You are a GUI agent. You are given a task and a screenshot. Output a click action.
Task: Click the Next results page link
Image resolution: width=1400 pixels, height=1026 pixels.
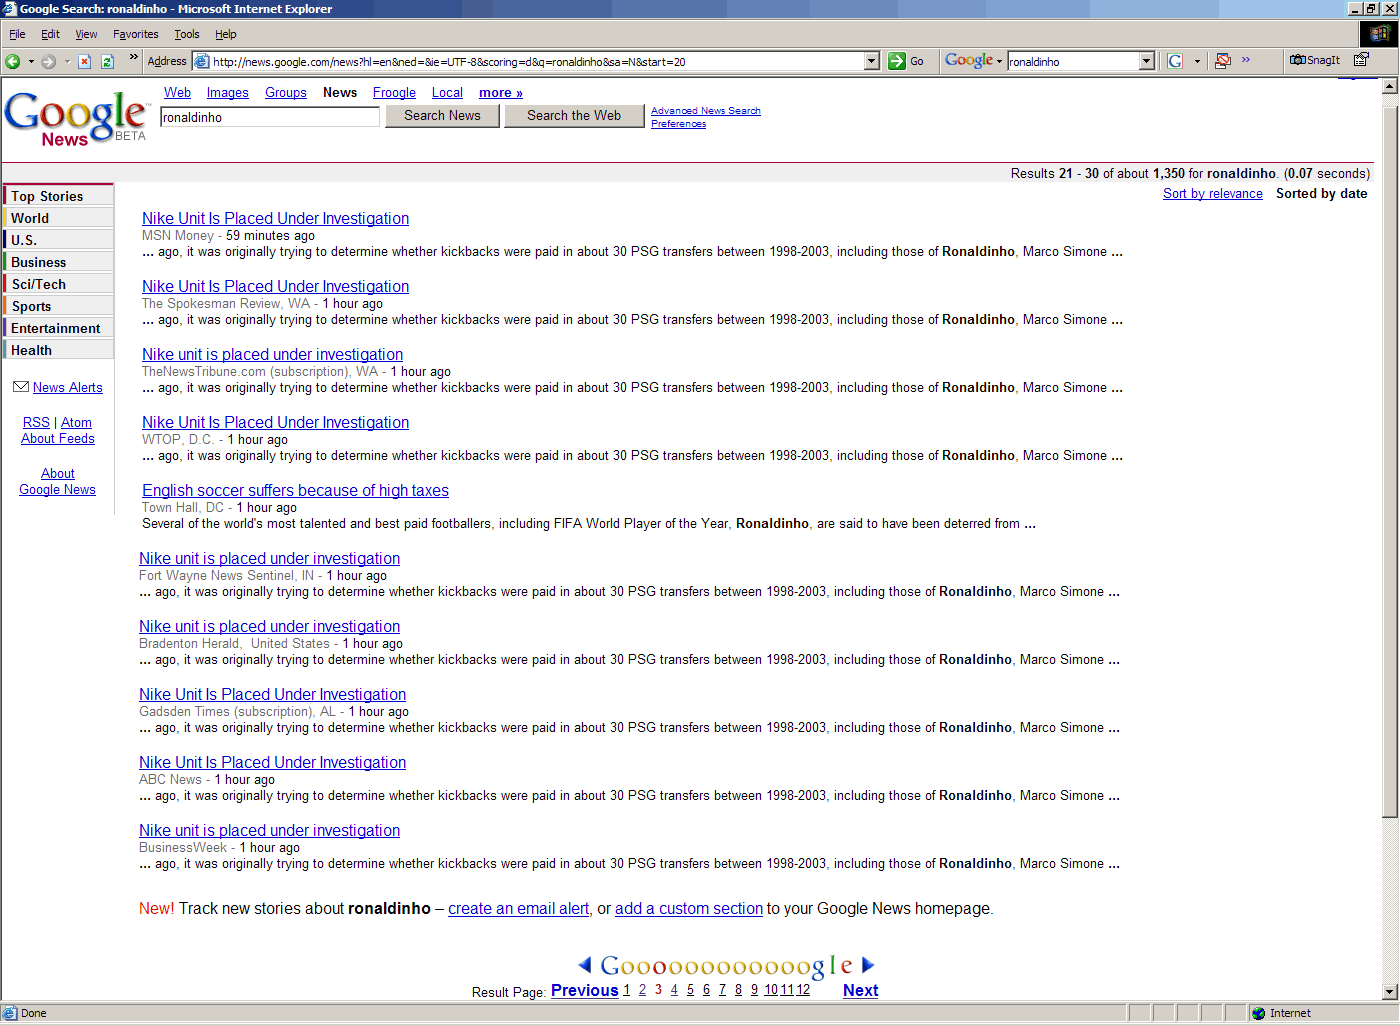point(860,990)
